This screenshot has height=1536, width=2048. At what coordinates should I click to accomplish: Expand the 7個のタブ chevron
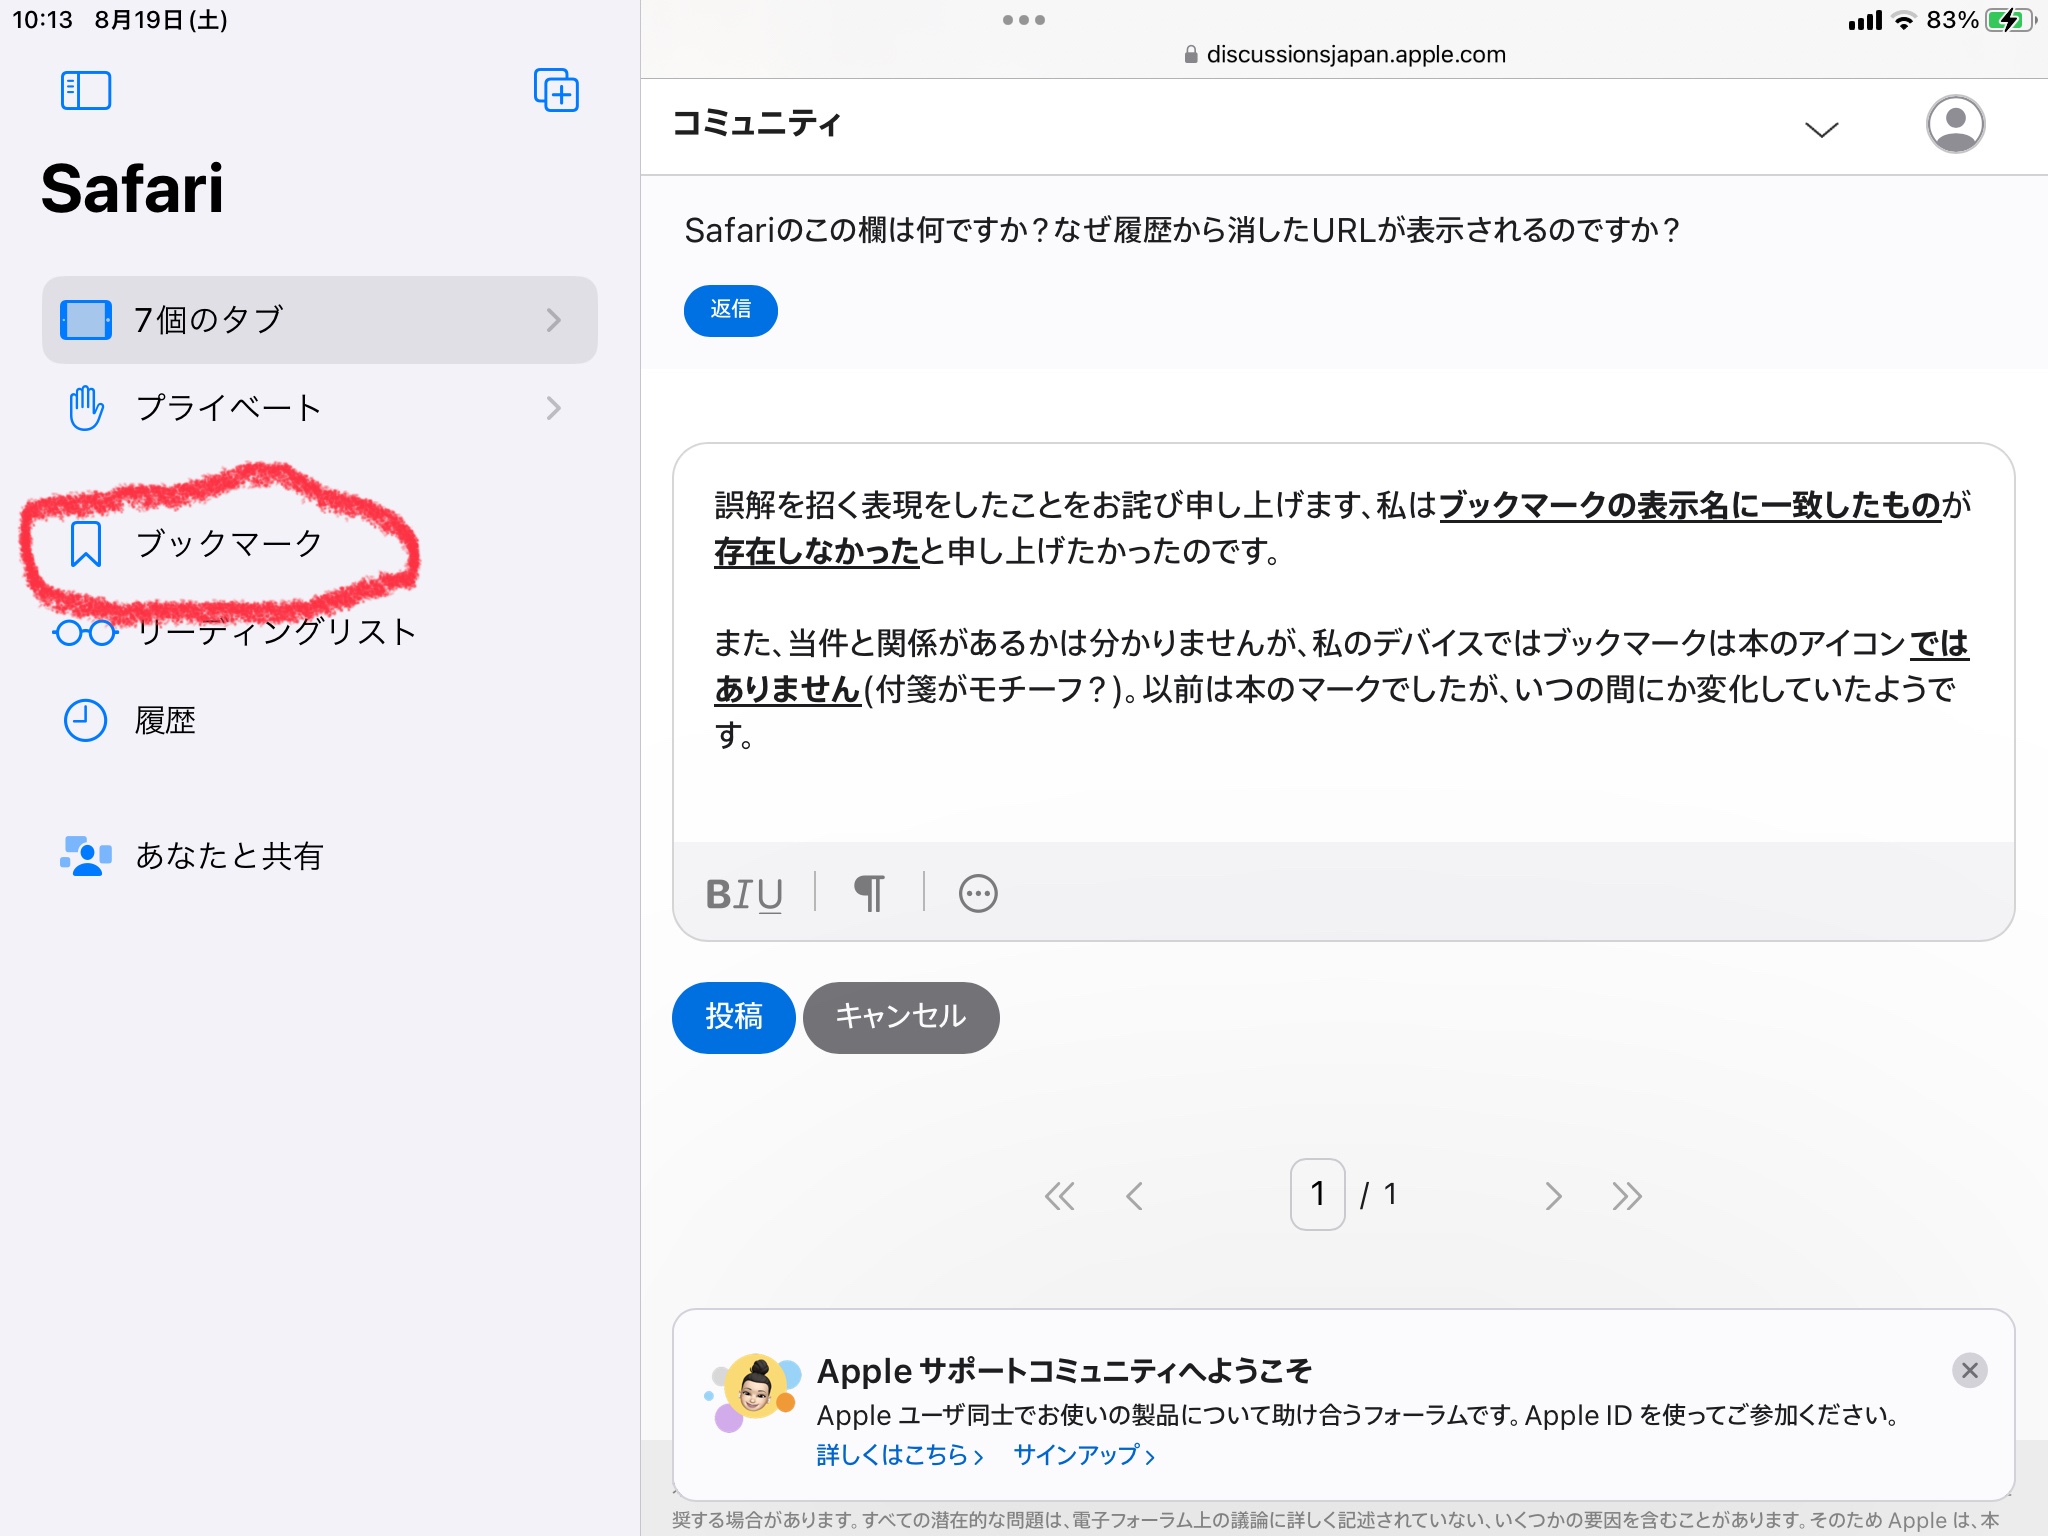point(553,320)
